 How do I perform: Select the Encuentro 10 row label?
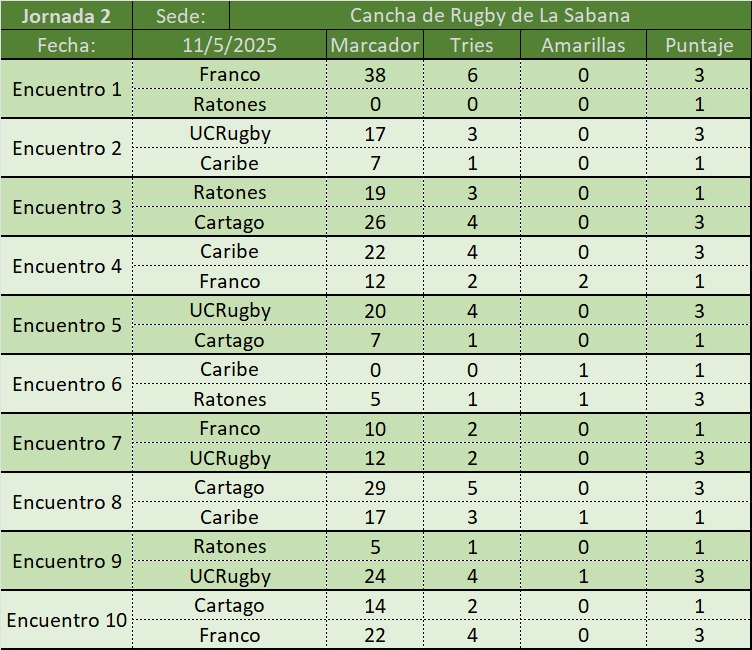(x=66, y=620)
